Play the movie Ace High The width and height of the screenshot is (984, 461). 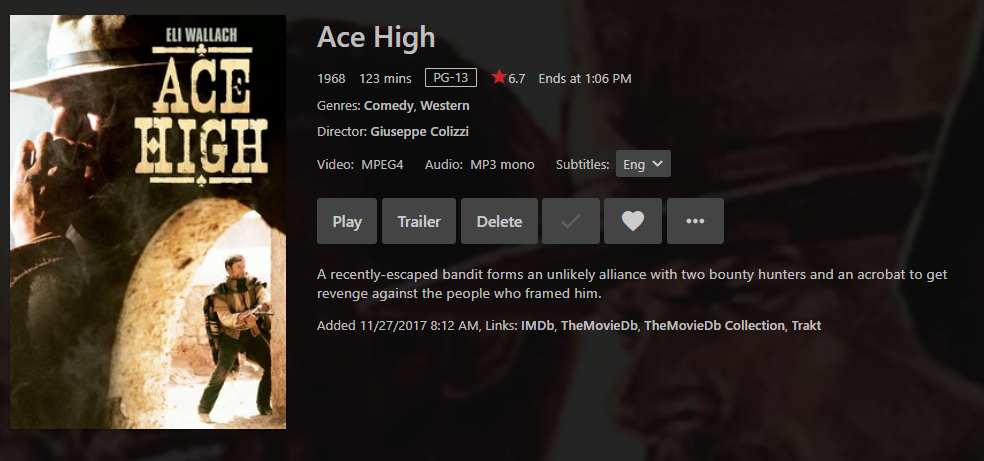pos(347,221)
